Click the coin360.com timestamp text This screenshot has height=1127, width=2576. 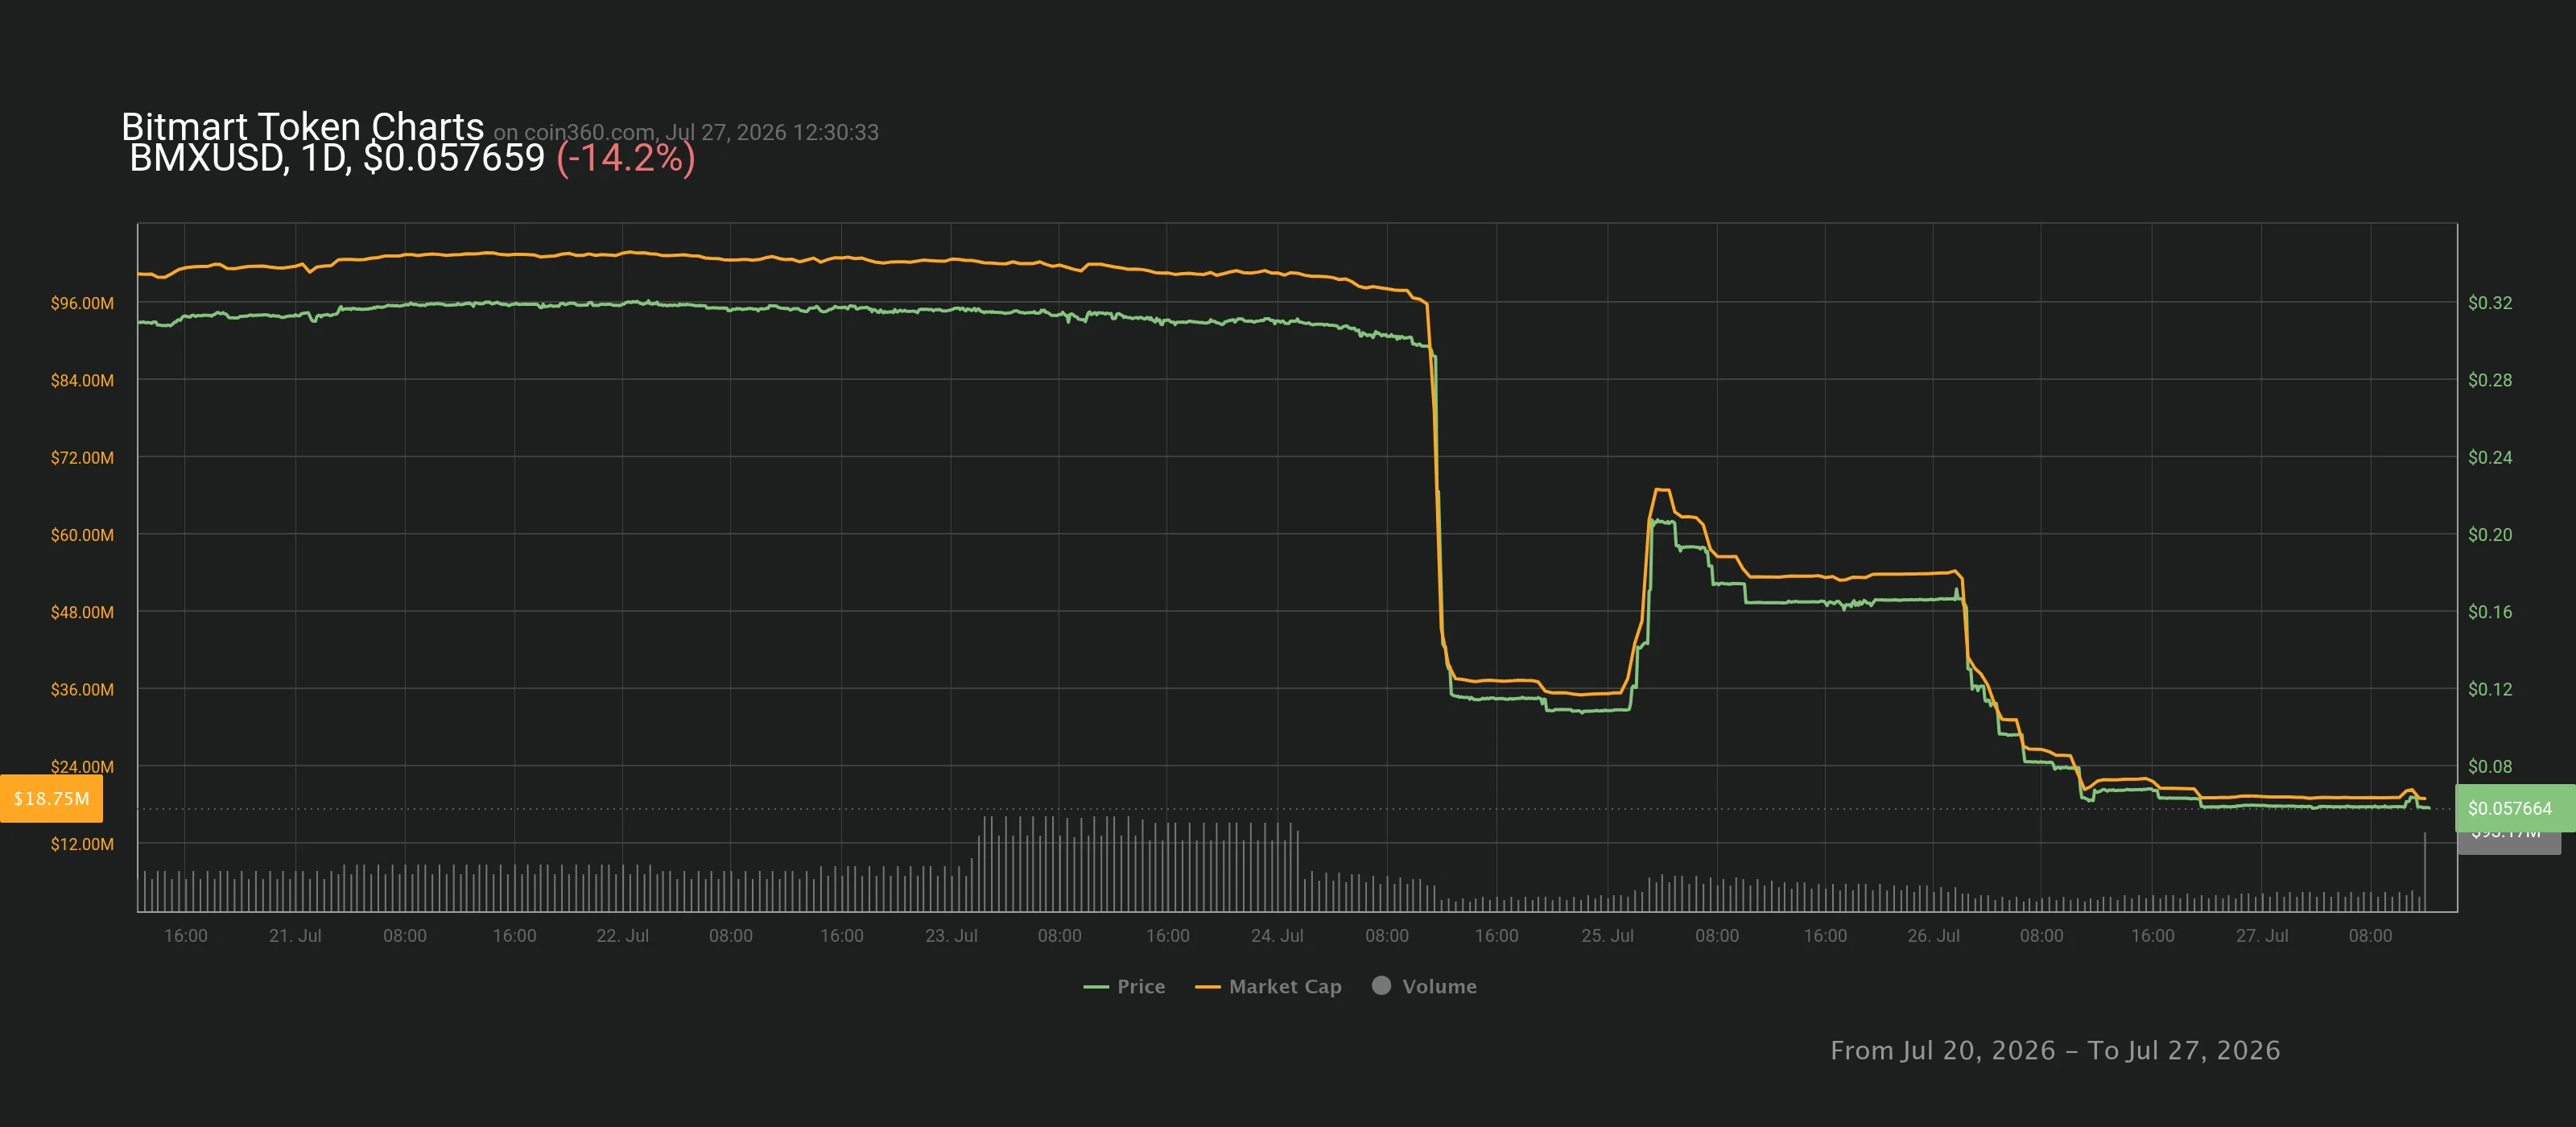686,132
